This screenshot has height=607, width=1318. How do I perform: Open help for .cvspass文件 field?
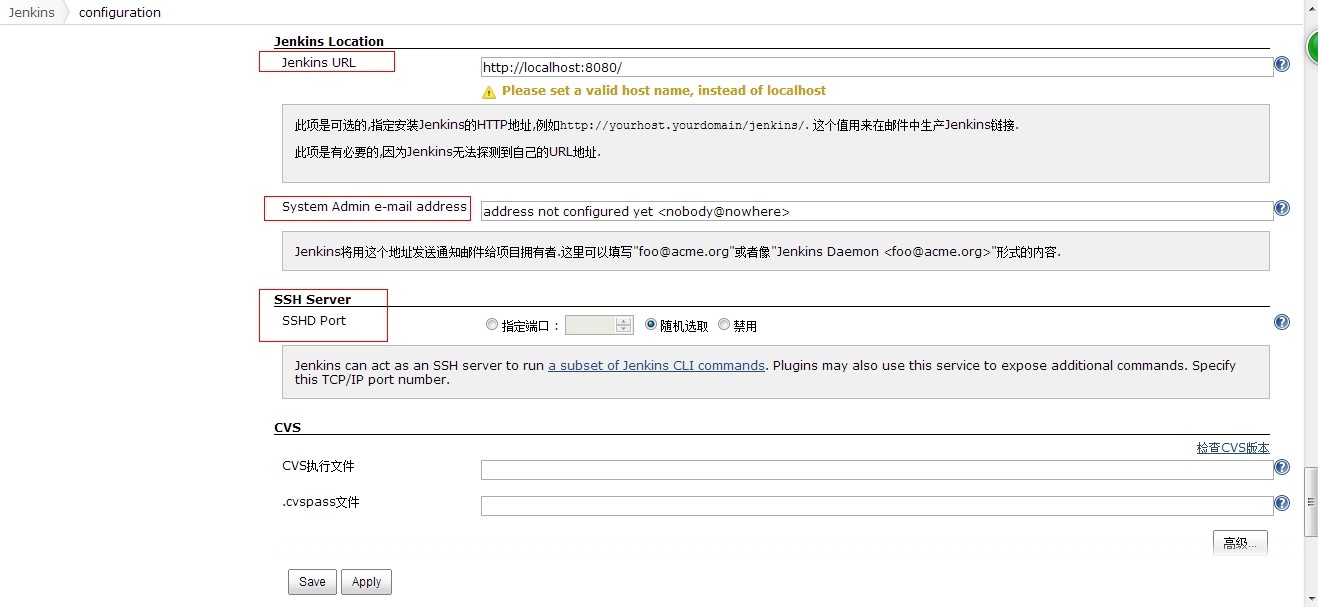[1282, 503]
